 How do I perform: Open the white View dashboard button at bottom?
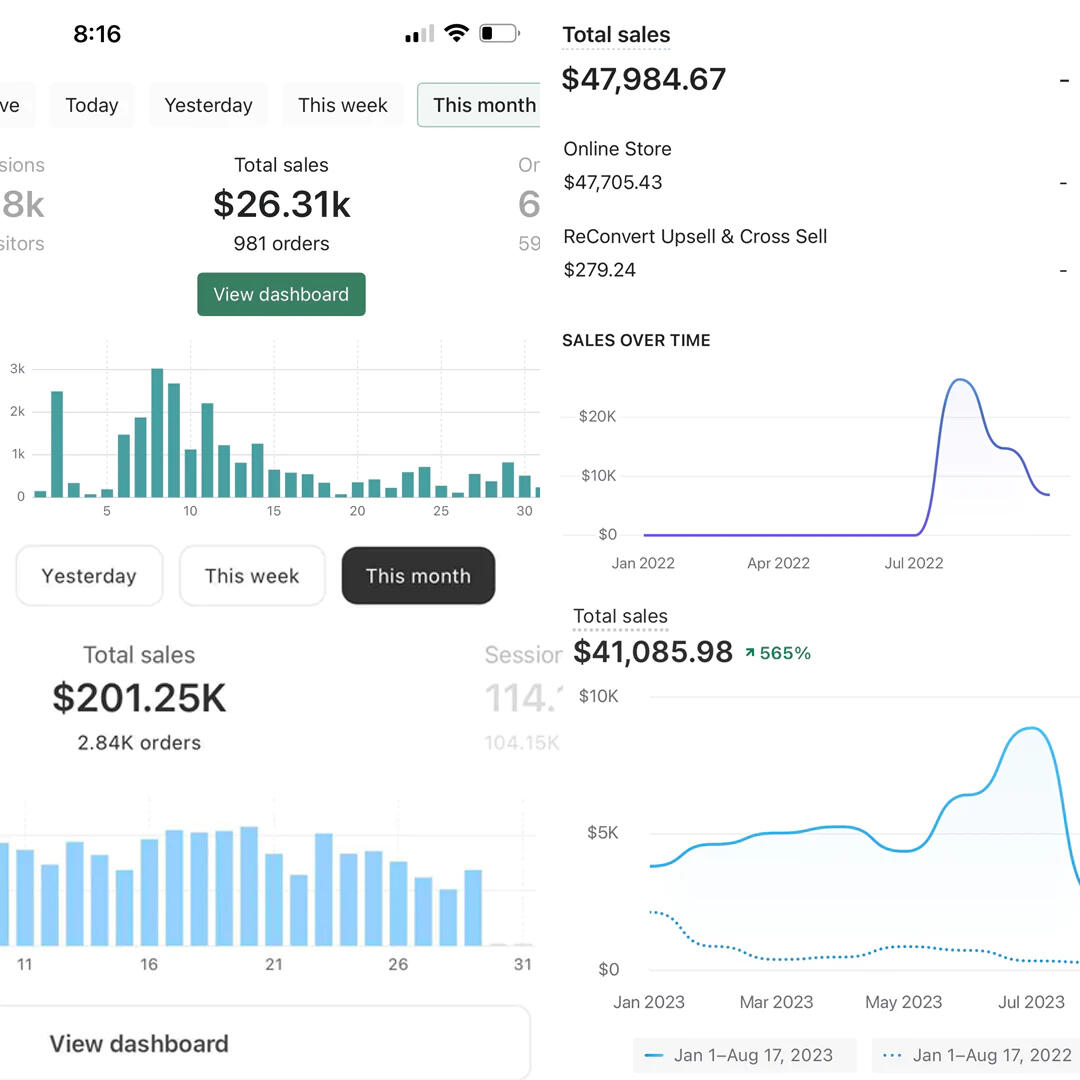tap(264, 1043)
